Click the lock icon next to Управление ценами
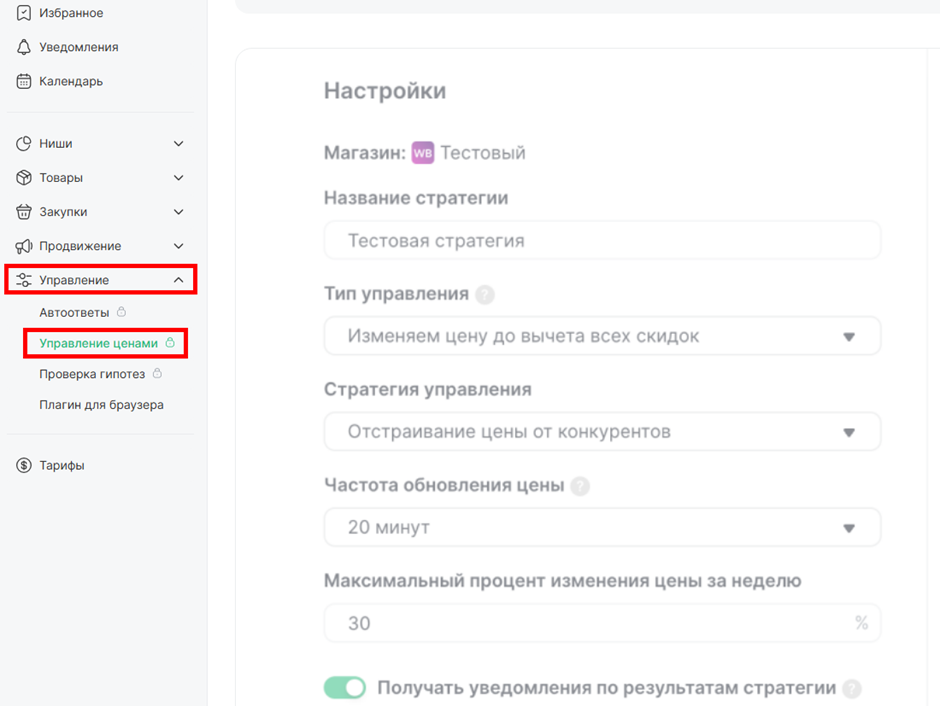The image size is (940, 706). (x=170, y=342)
